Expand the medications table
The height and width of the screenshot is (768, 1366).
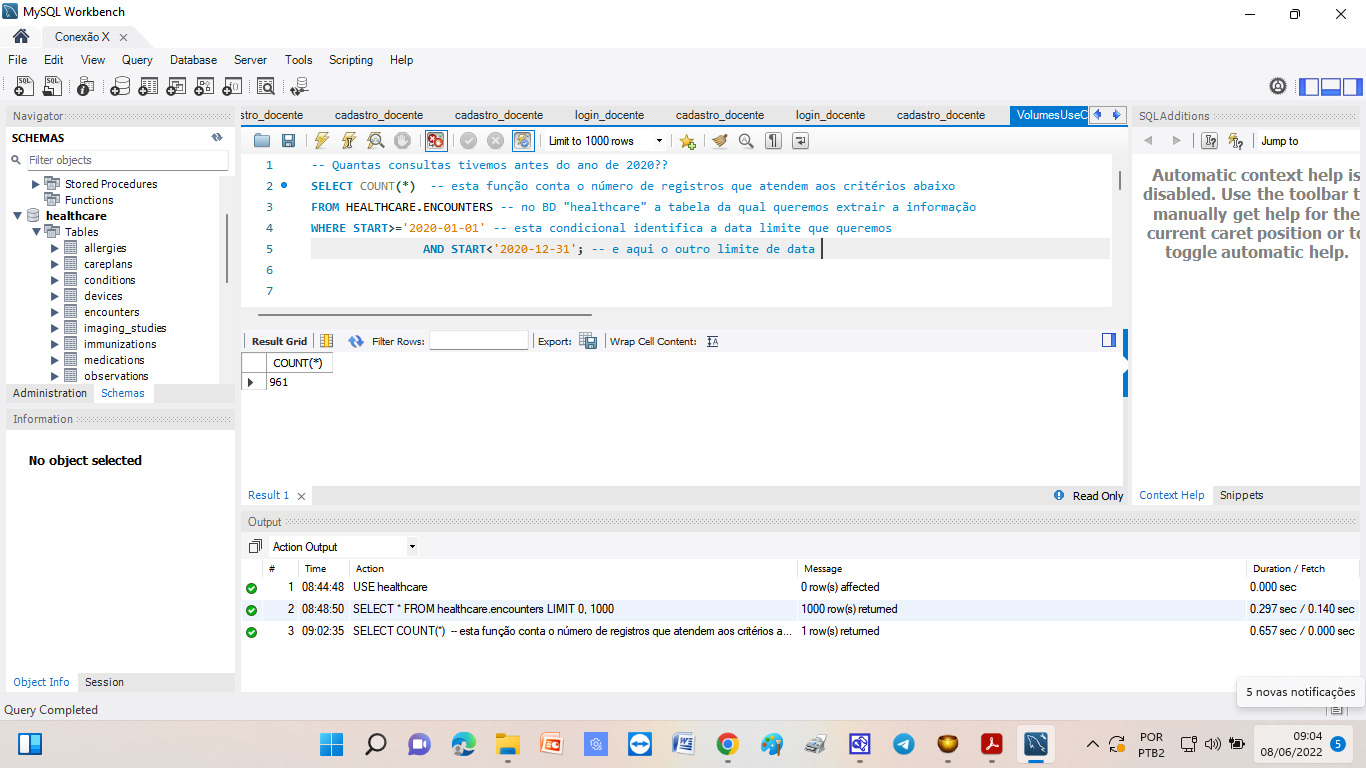(55, 360)
